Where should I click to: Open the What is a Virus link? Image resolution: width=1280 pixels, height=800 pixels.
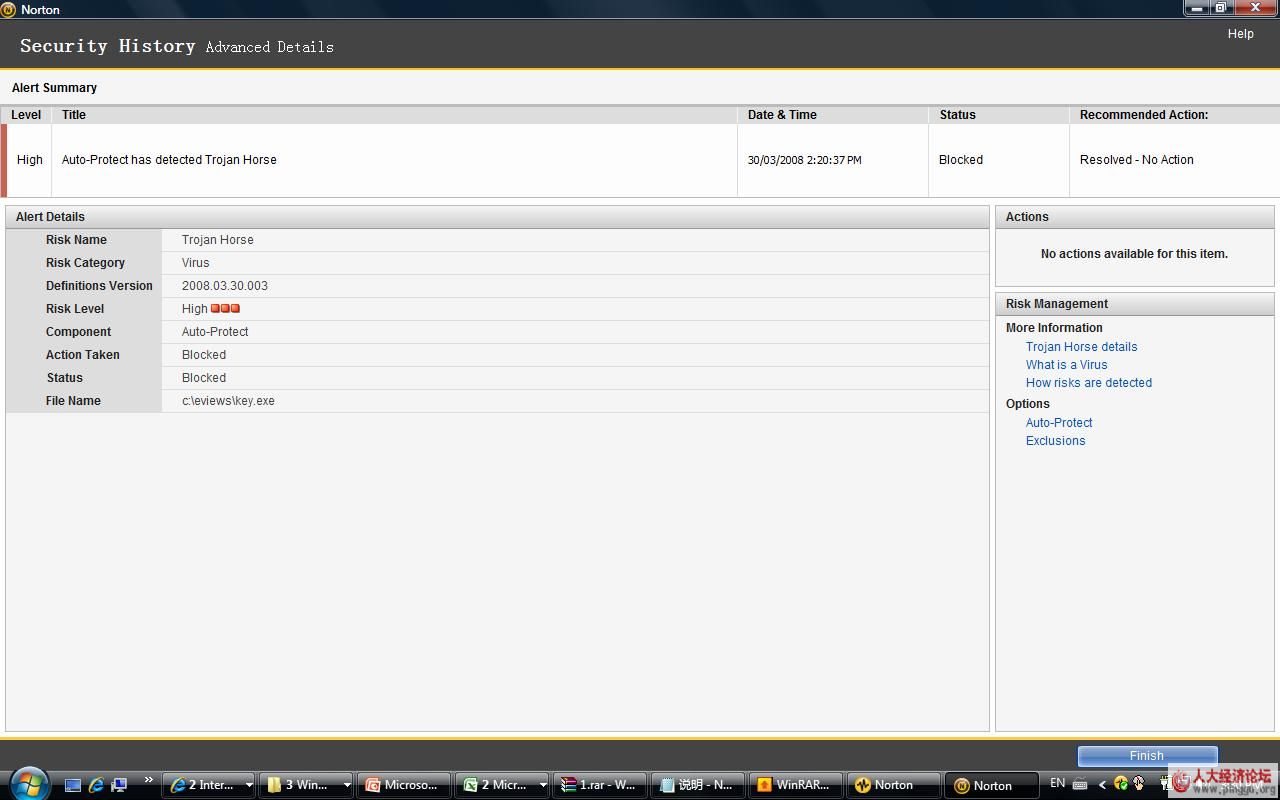[x=1066, y=365]
